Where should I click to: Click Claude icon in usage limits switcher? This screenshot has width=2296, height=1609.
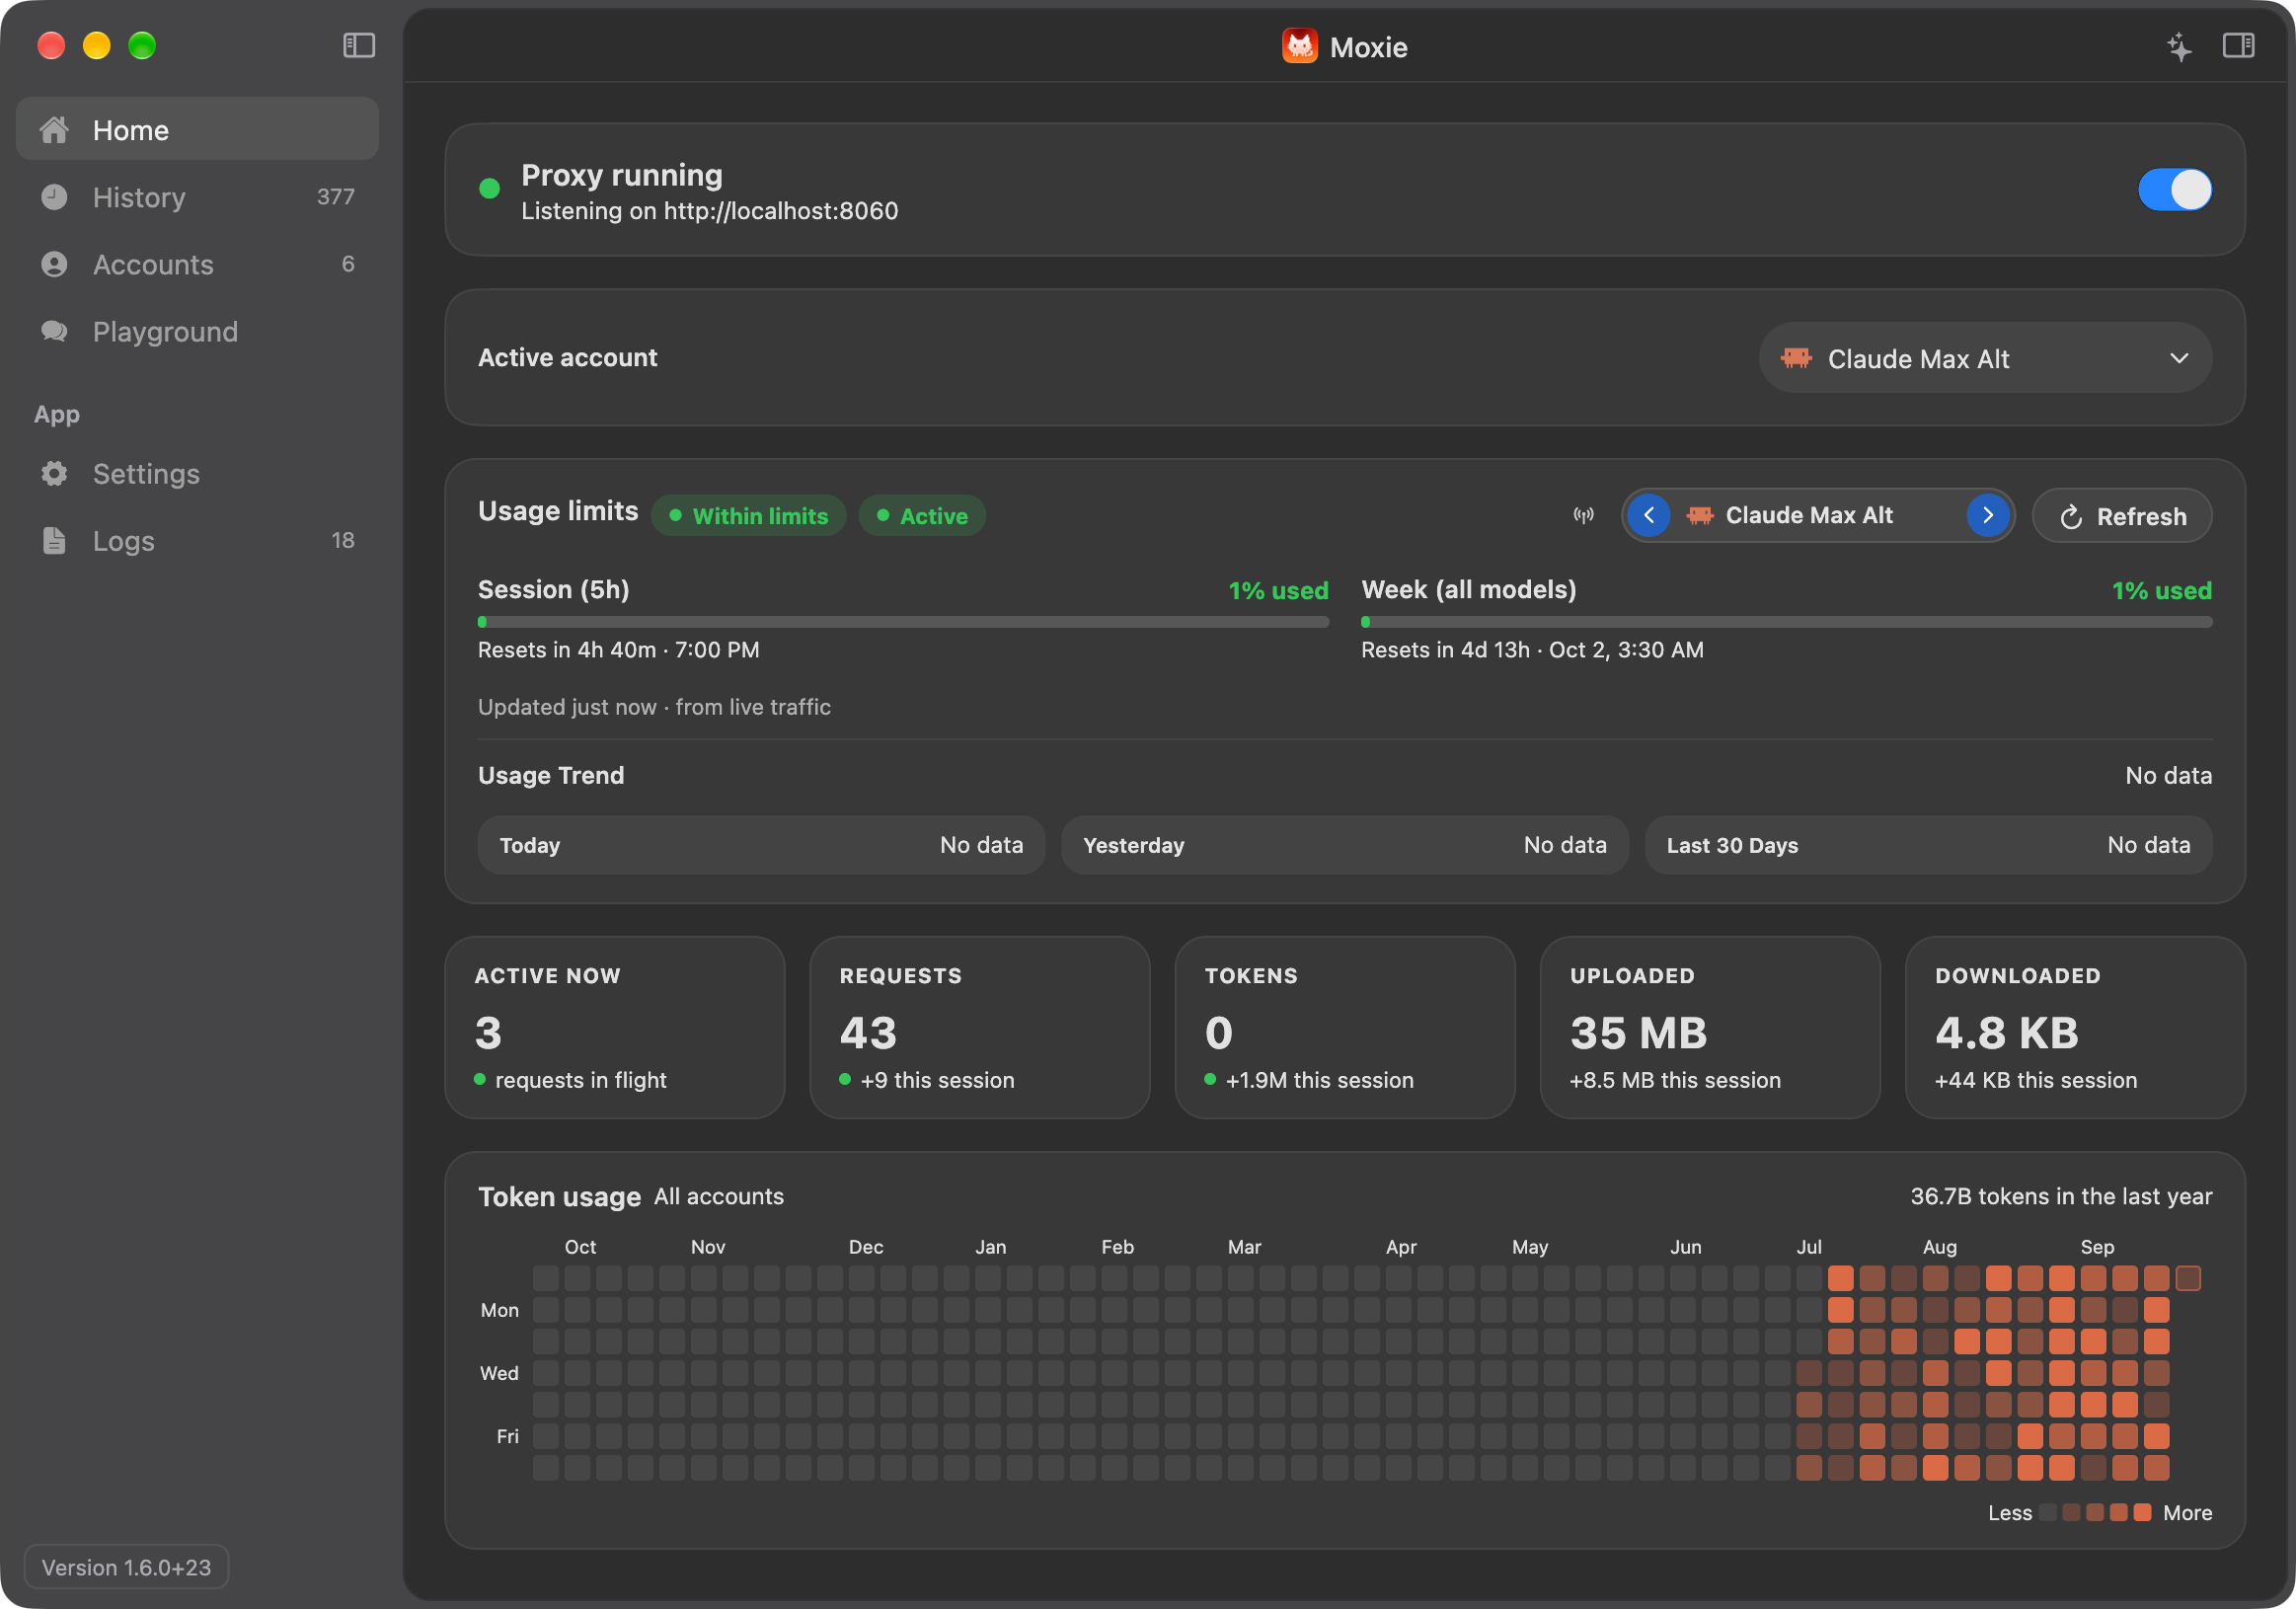tap(1699, 516)
